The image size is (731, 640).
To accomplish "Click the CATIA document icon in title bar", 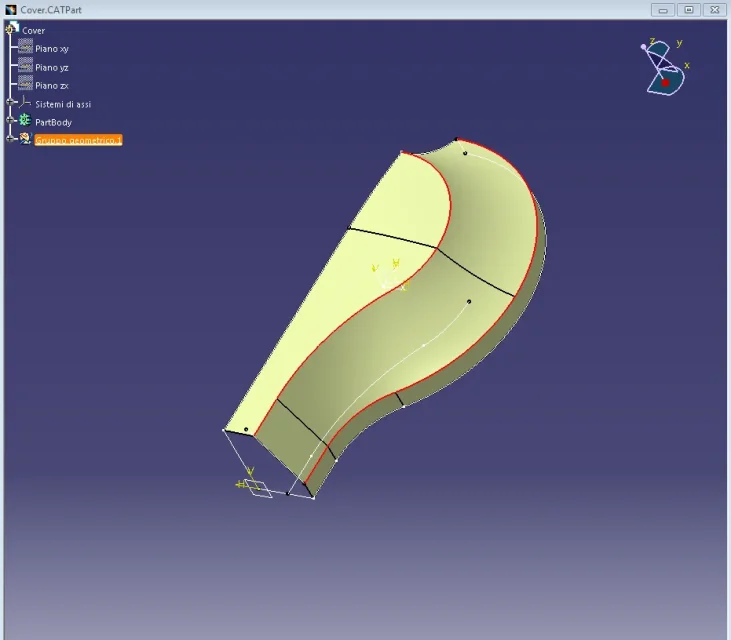I will click(x=11, y=9).
